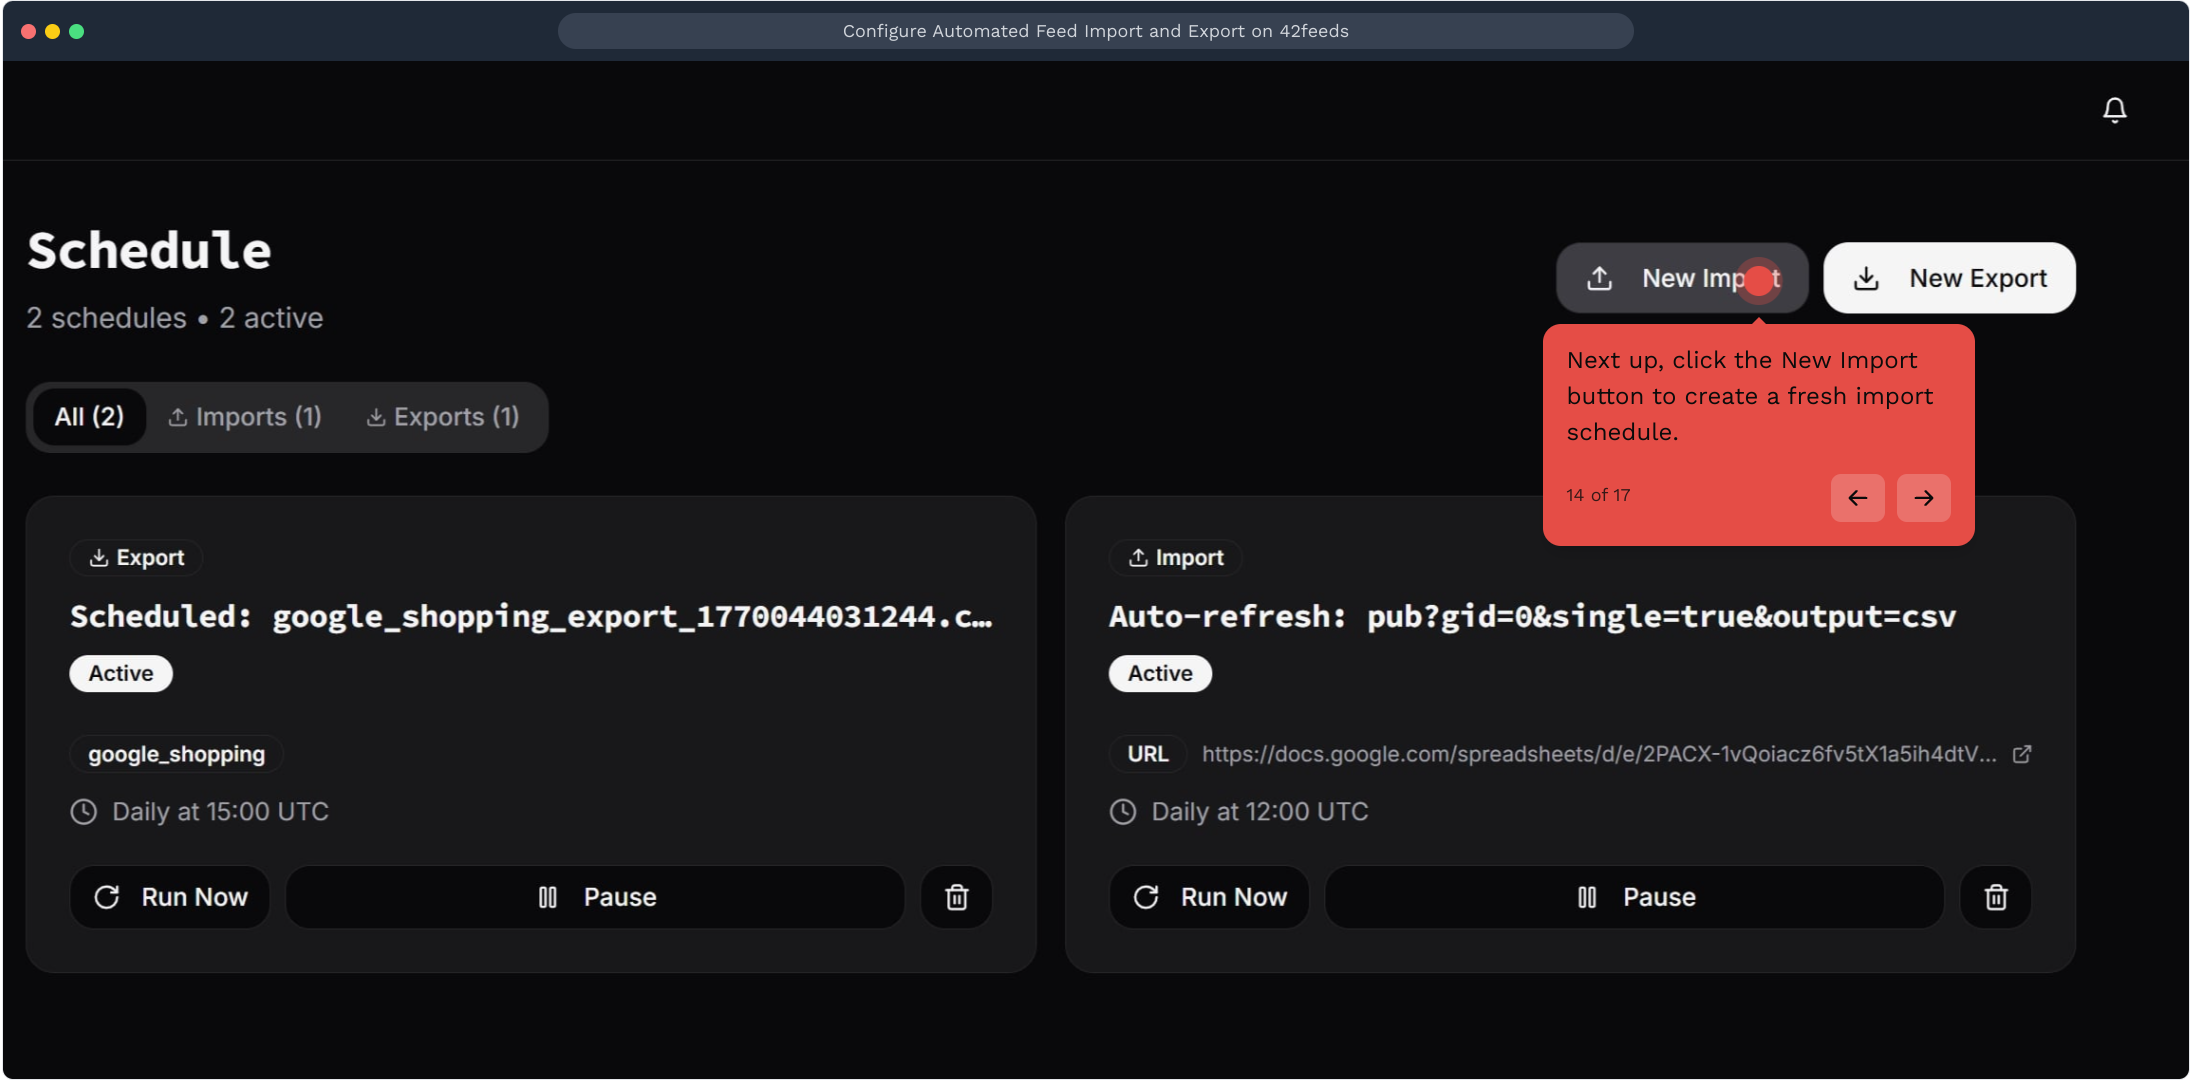Open the import URL external link icon
Image resolution: width=2192 pixels, height=1080 pixels.
coord(2021,754)
